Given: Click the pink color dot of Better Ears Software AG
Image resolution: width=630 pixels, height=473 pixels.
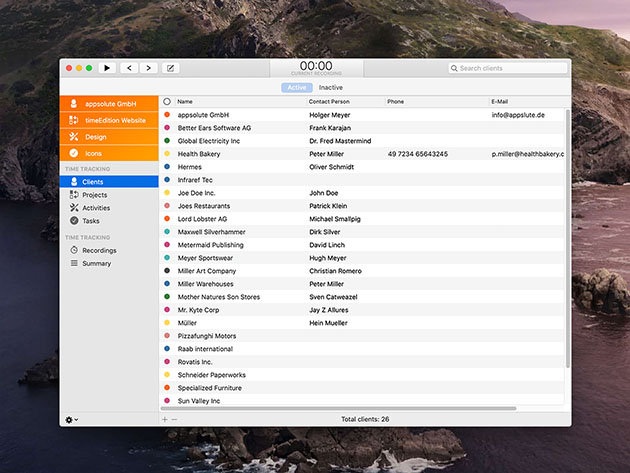Looking at the screenshot, I should (167, 128).
